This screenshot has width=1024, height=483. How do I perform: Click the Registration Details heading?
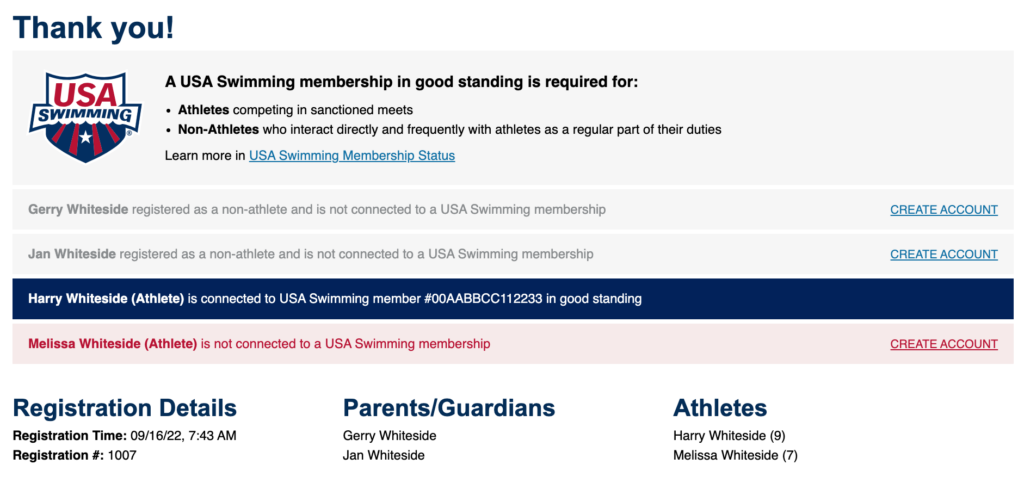coord(125,408)
